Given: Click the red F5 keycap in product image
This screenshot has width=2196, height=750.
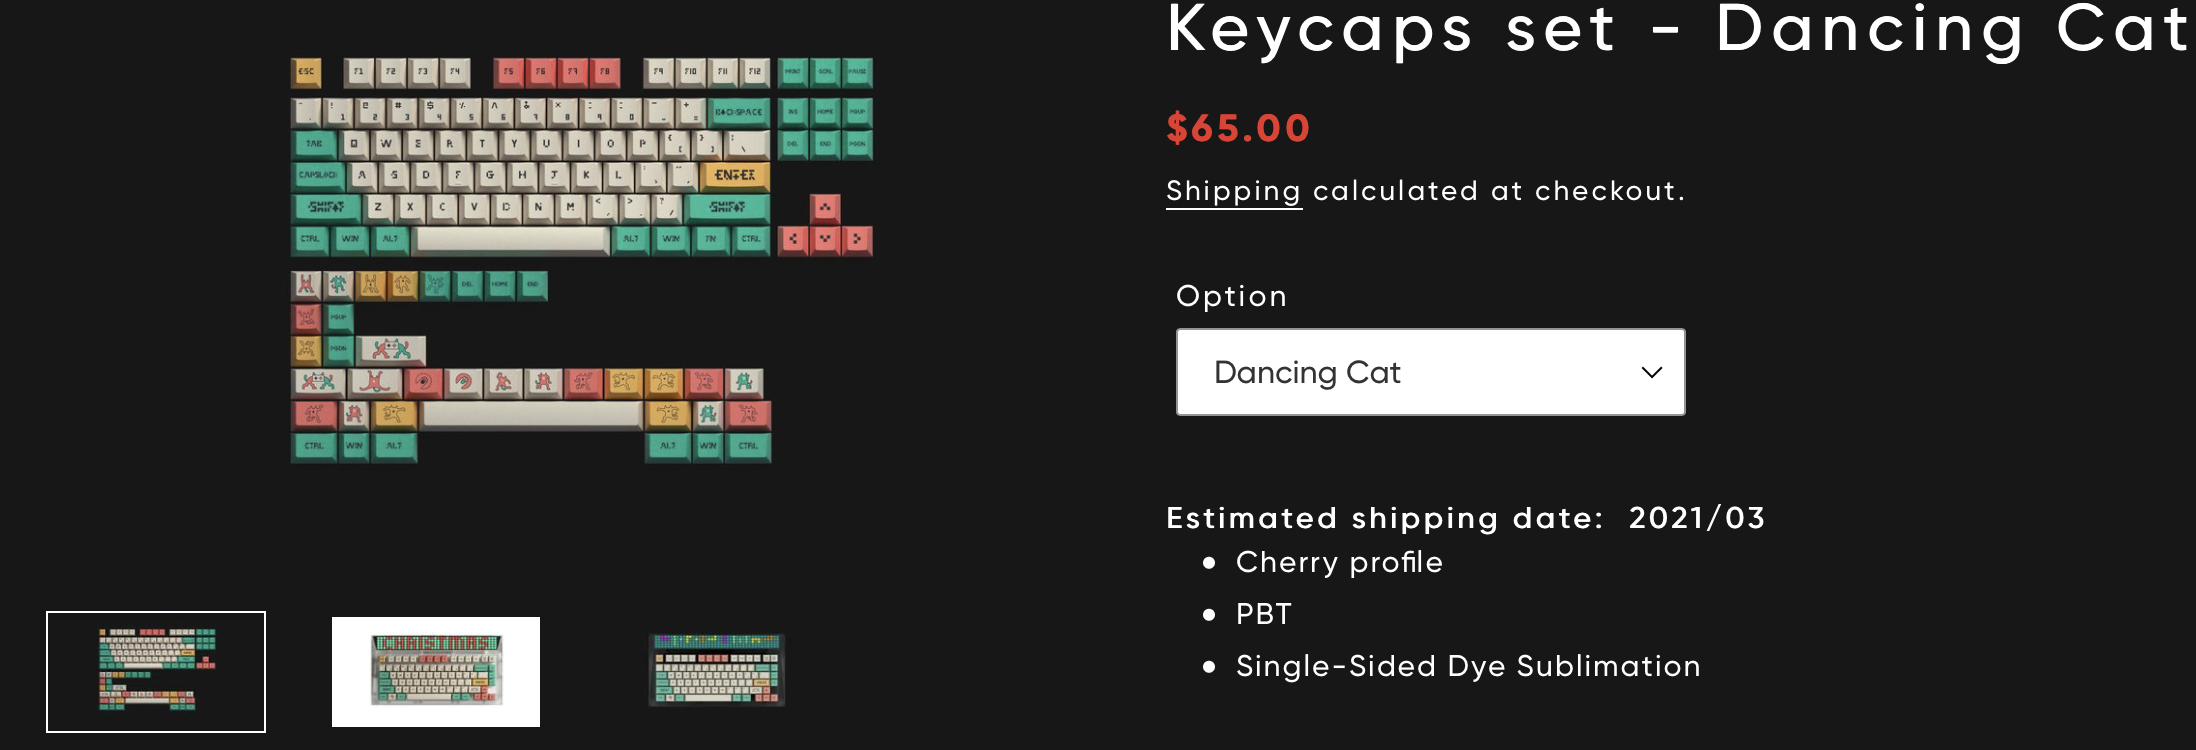Looking at the screenshot, I should click(509, 72).
